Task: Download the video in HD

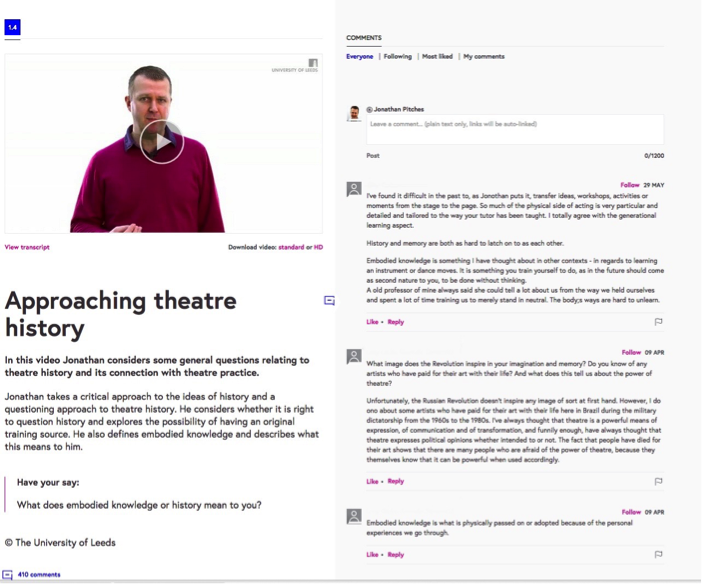Action: (x=318, y=247)
